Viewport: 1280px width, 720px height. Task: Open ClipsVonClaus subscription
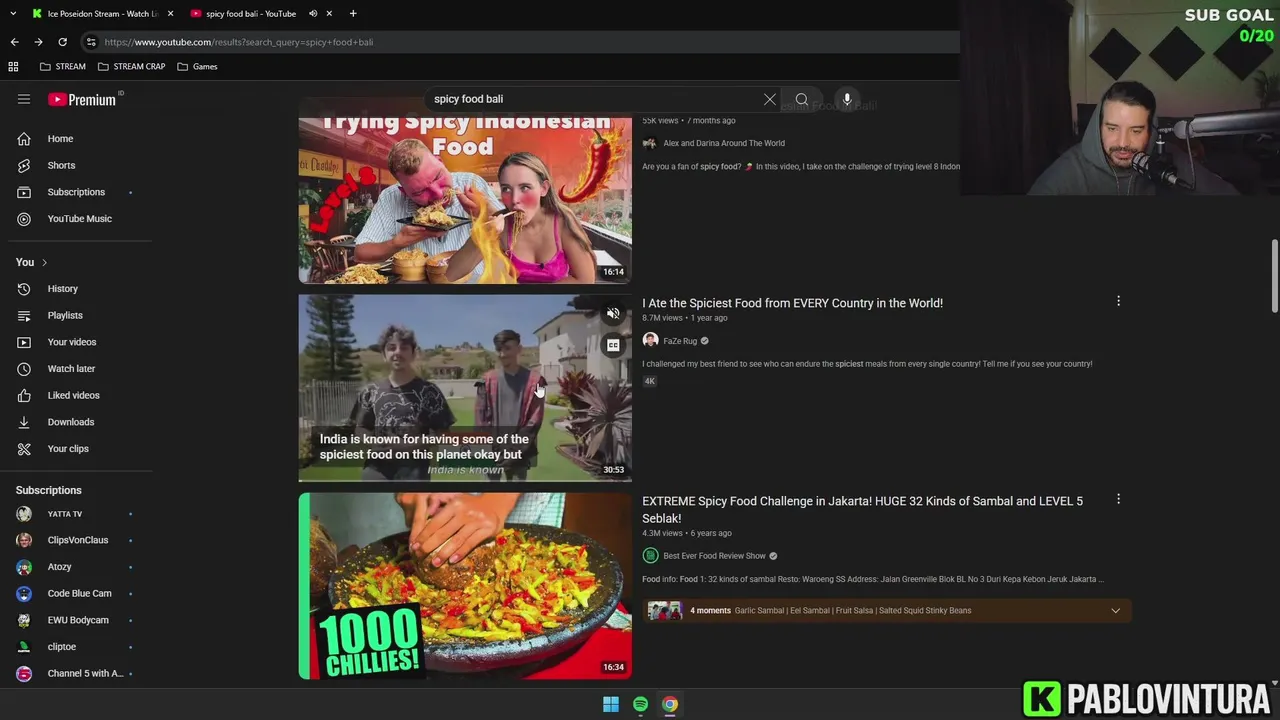[x=76, y=540]
